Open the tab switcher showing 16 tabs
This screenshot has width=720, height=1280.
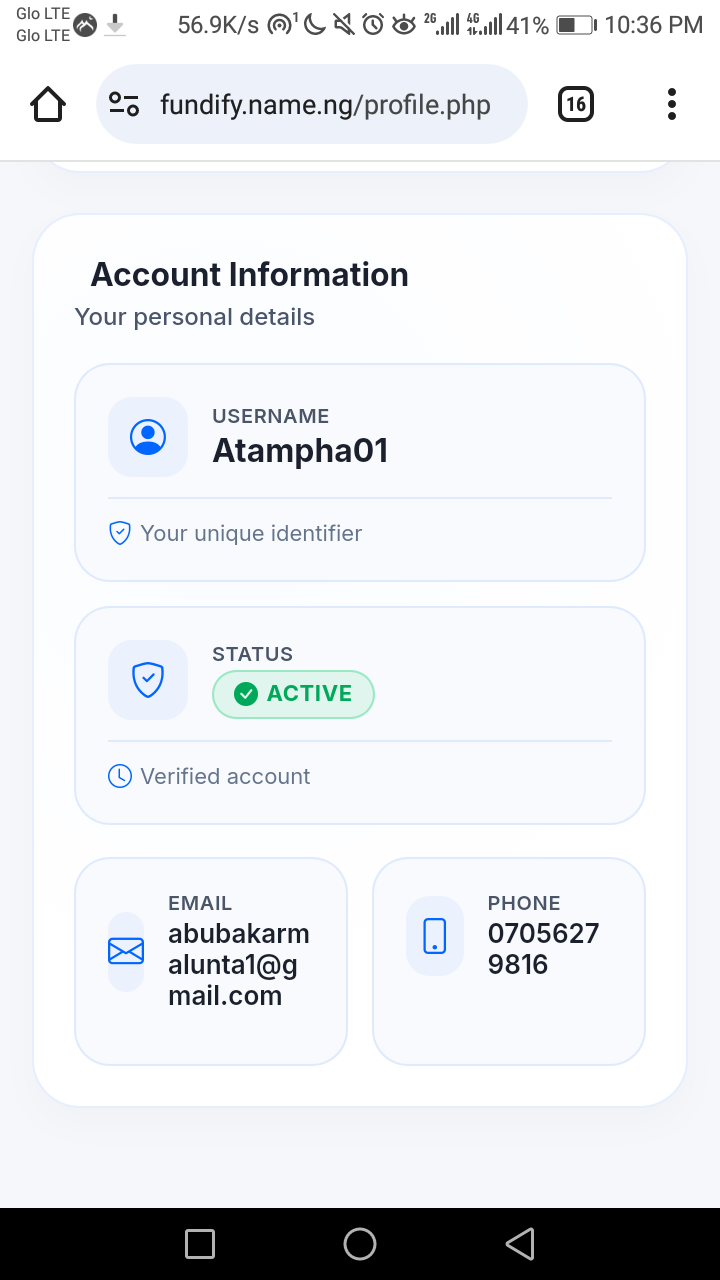[x=576, y=104]
